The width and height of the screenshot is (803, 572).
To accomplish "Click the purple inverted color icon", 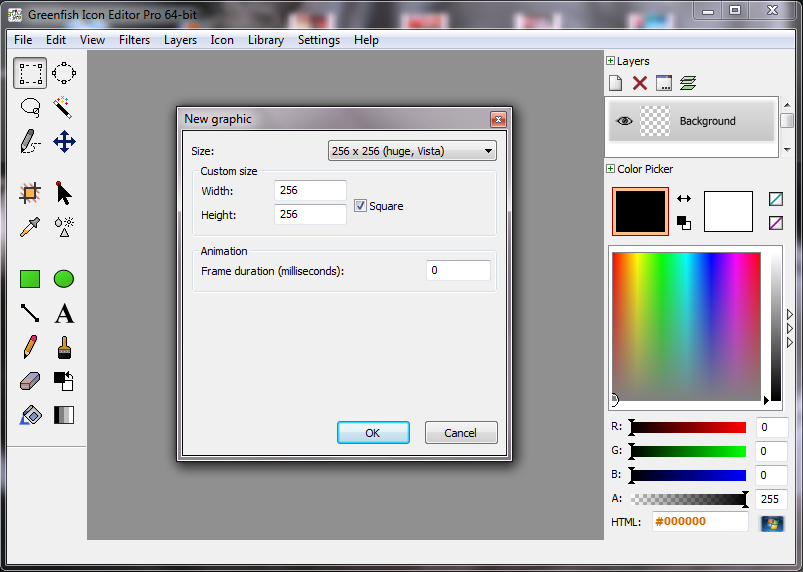I will (x=776, y=223).
